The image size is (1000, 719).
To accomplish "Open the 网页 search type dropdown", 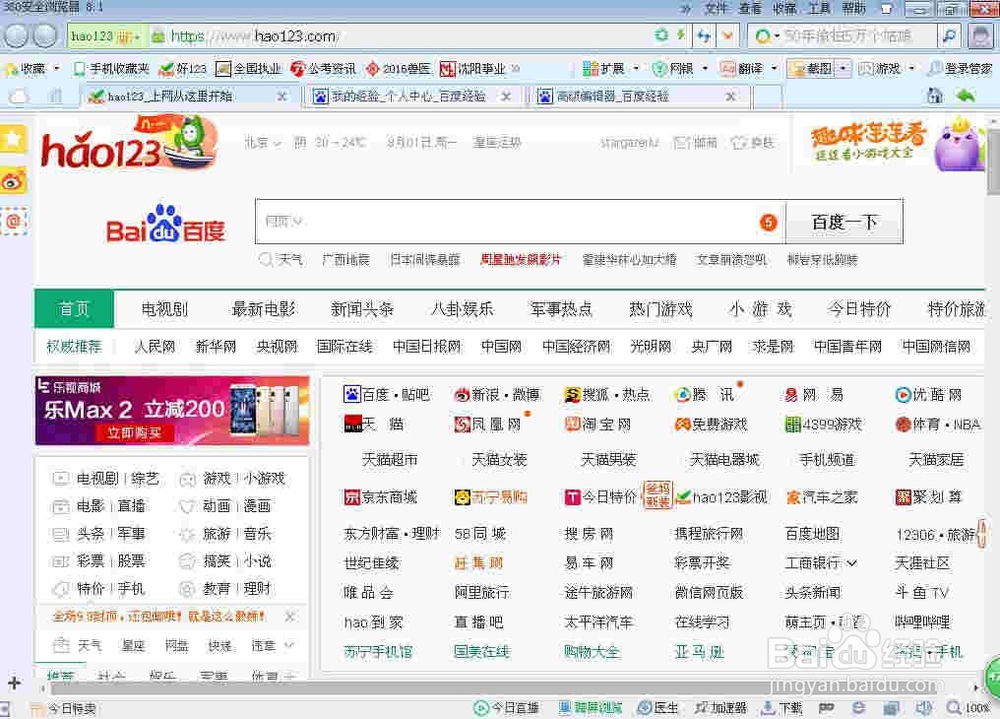I will [283, 221].
